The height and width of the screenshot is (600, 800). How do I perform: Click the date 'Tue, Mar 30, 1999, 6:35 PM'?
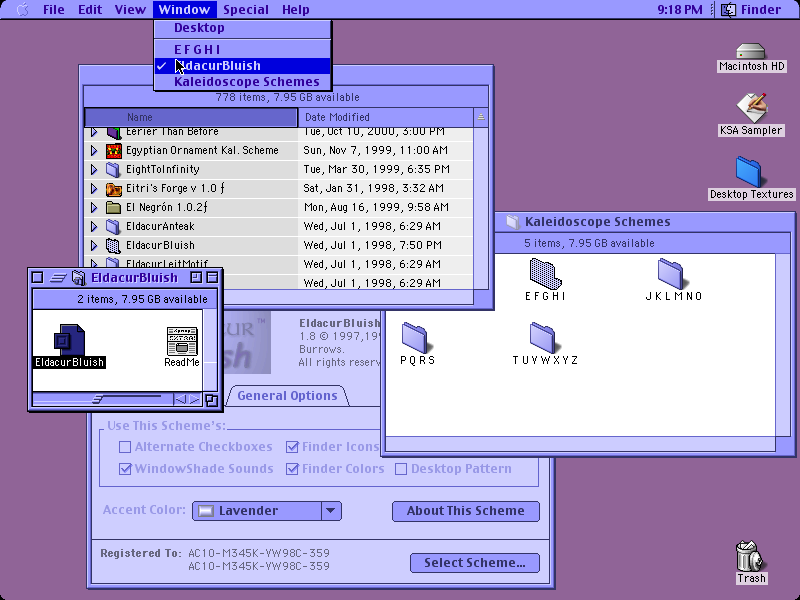pyautogui.click(x=377, y=169)
